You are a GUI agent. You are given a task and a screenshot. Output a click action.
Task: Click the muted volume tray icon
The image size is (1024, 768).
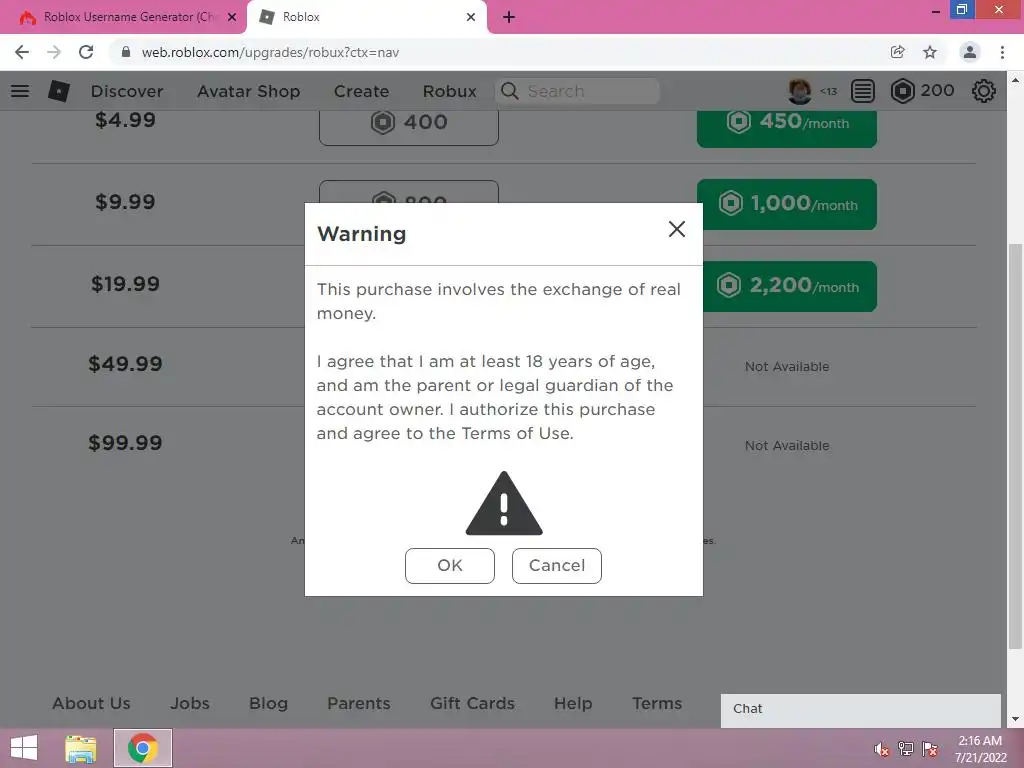click(x=882, y=749)
